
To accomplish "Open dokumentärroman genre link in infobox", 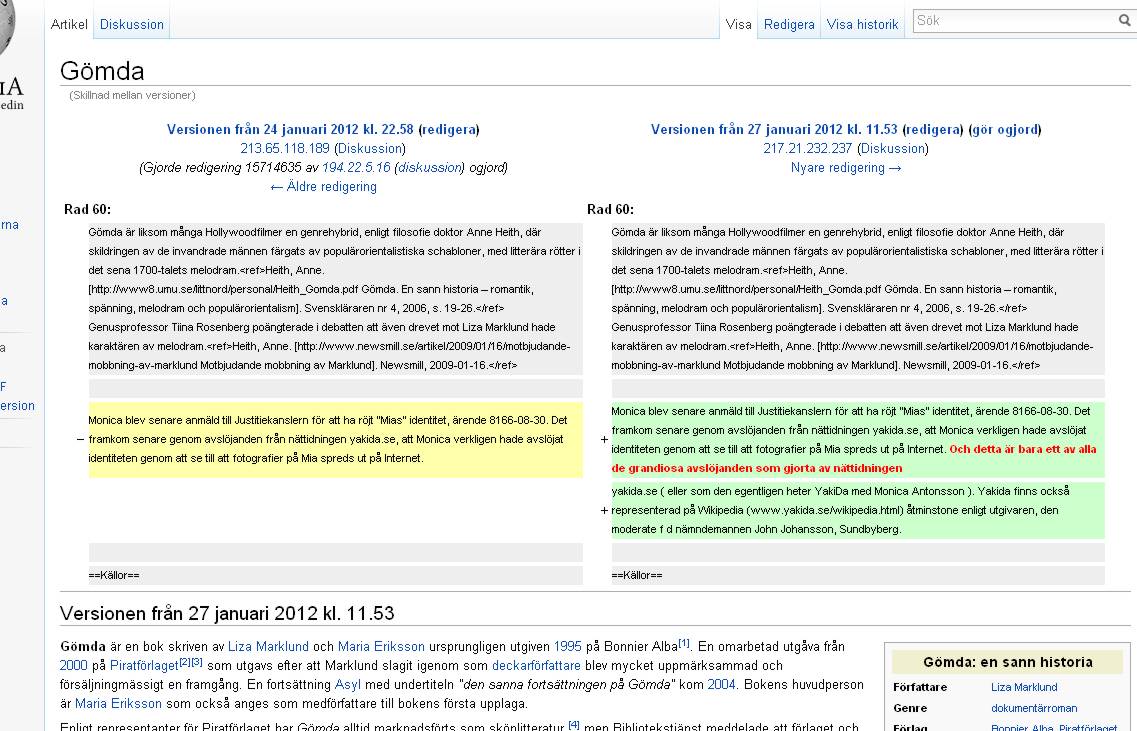I will click(1034, 708).
